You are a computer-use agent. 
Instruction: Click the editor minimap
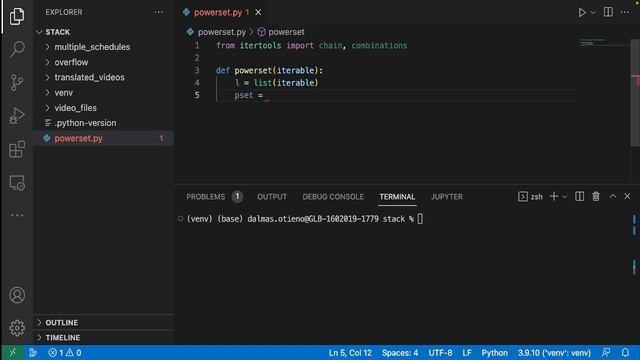point(604,42)
